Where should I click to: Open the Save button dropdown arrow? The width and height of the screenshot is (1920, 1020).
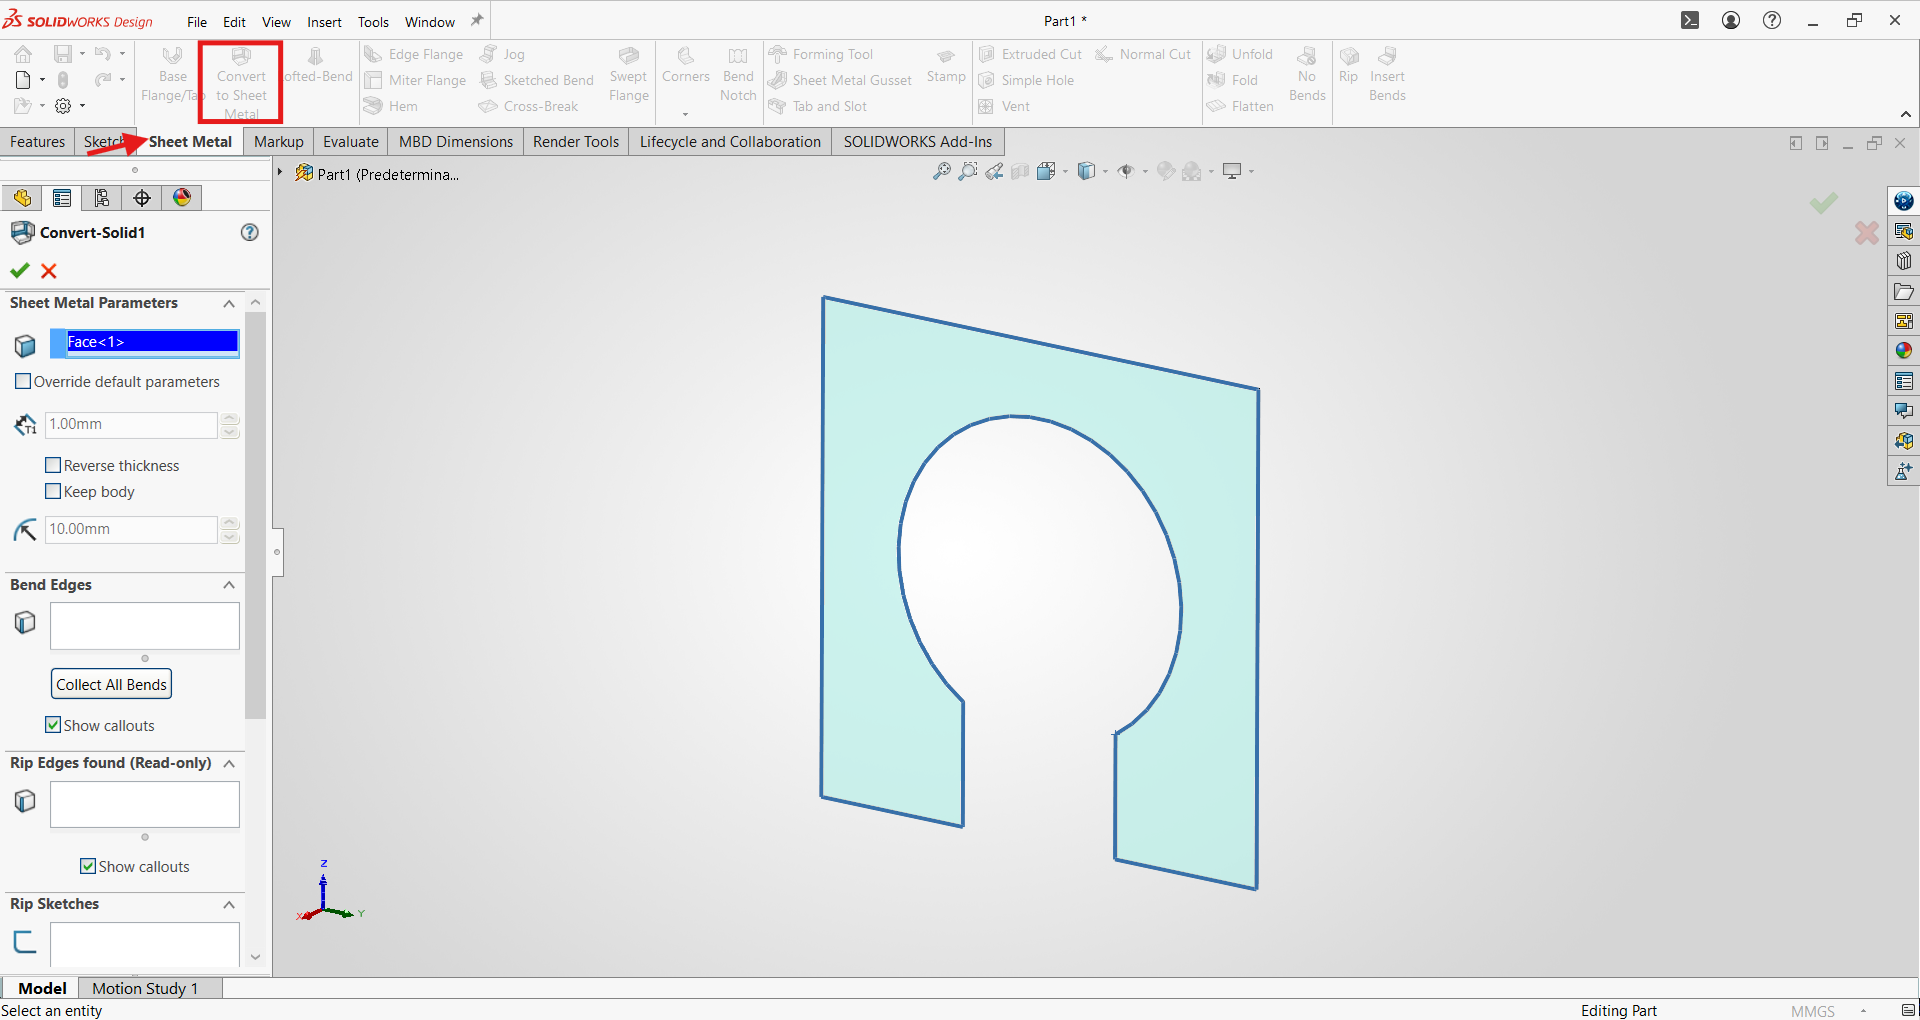coord(83,54)
